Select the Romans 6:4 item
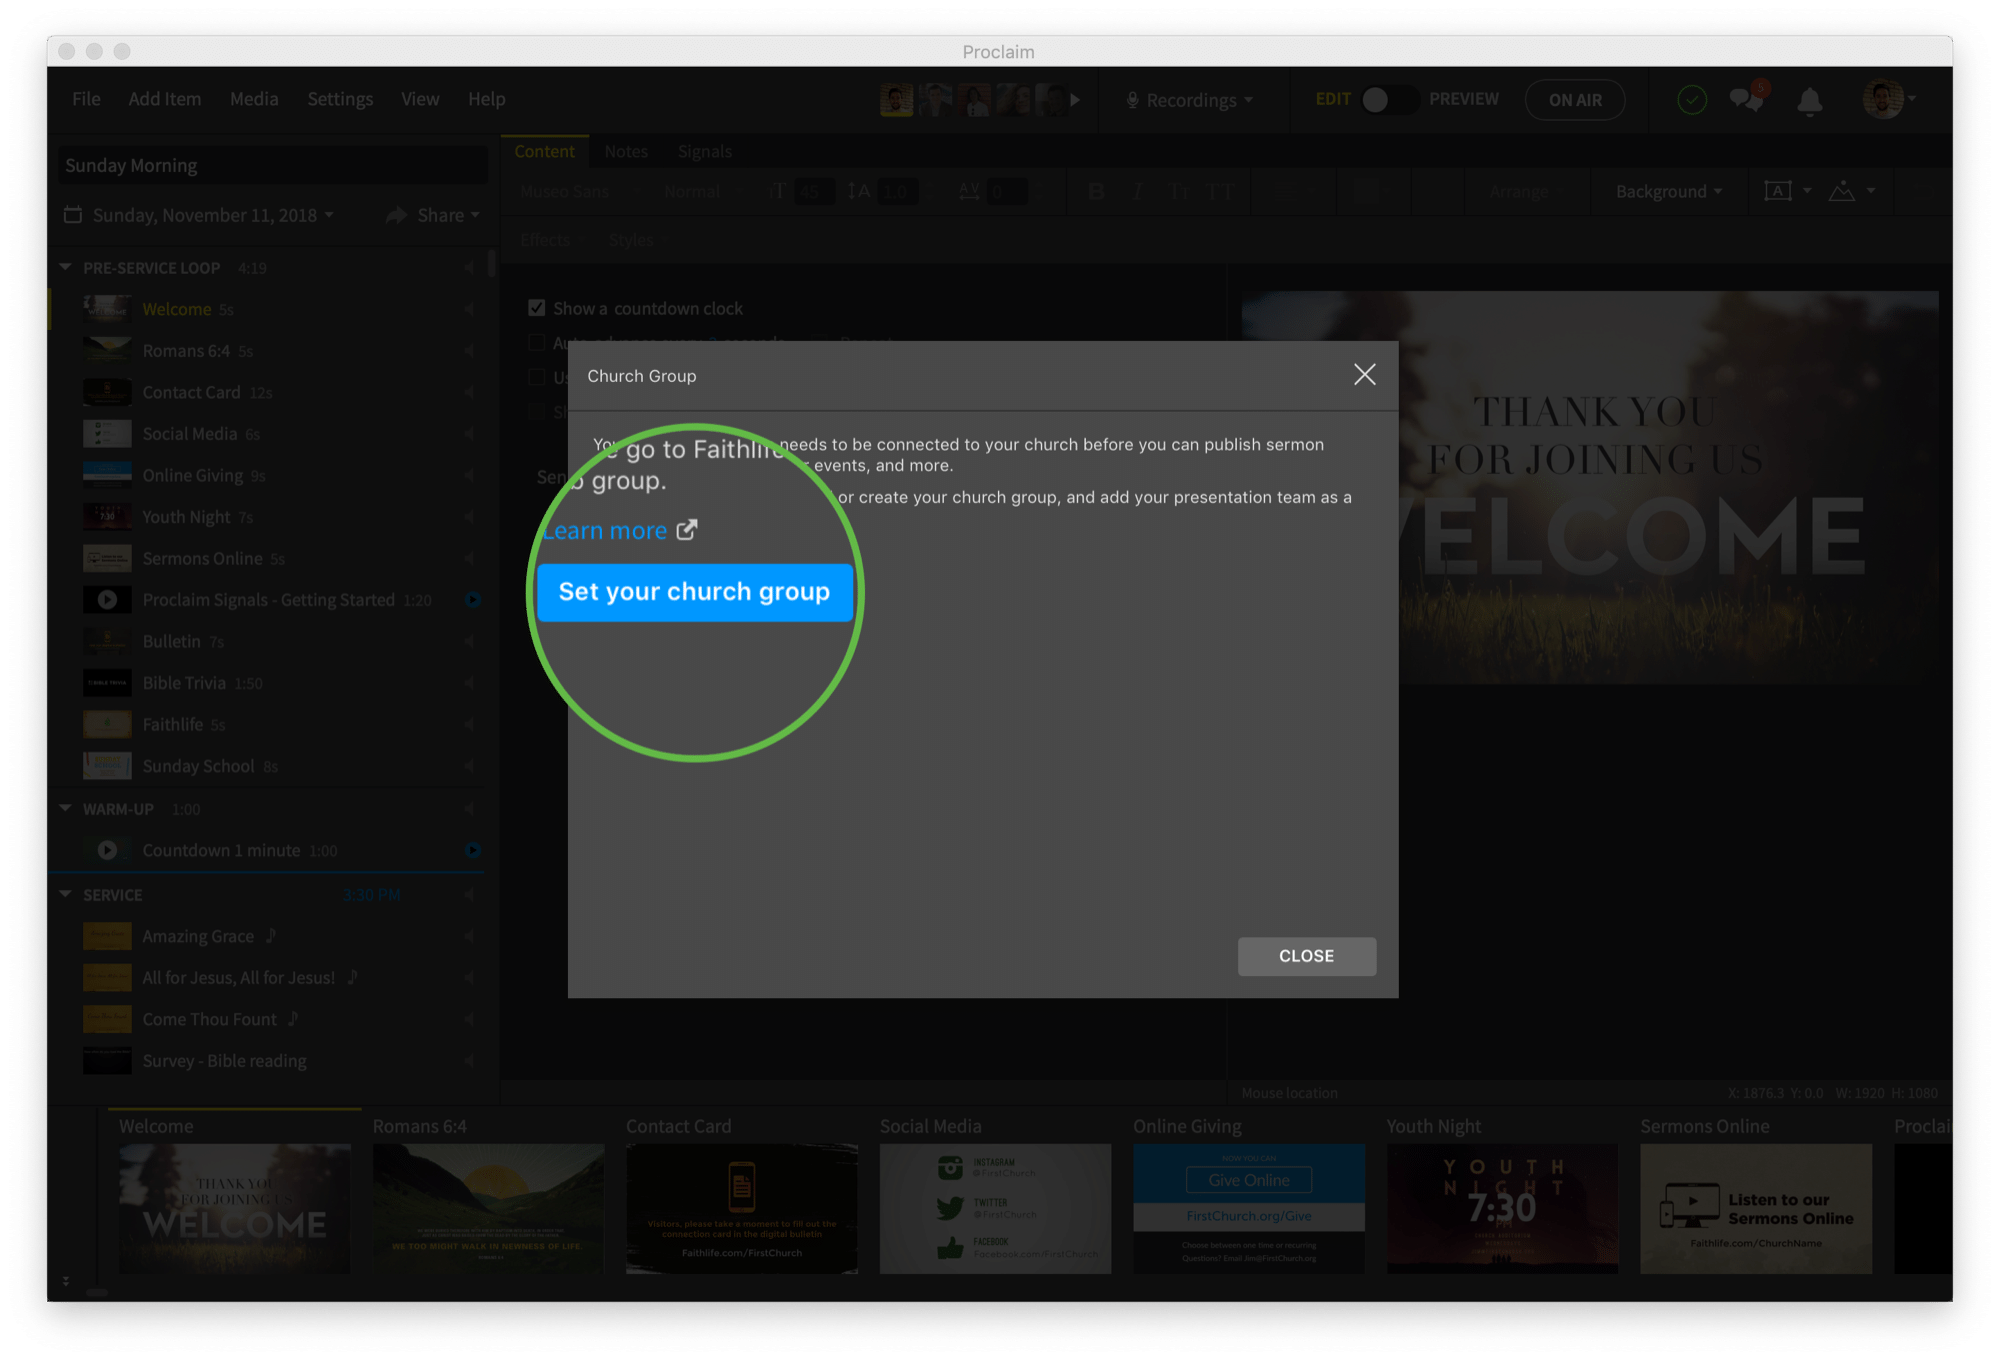This screenshot has width=2000, height=1360. [x=266, y=351]
